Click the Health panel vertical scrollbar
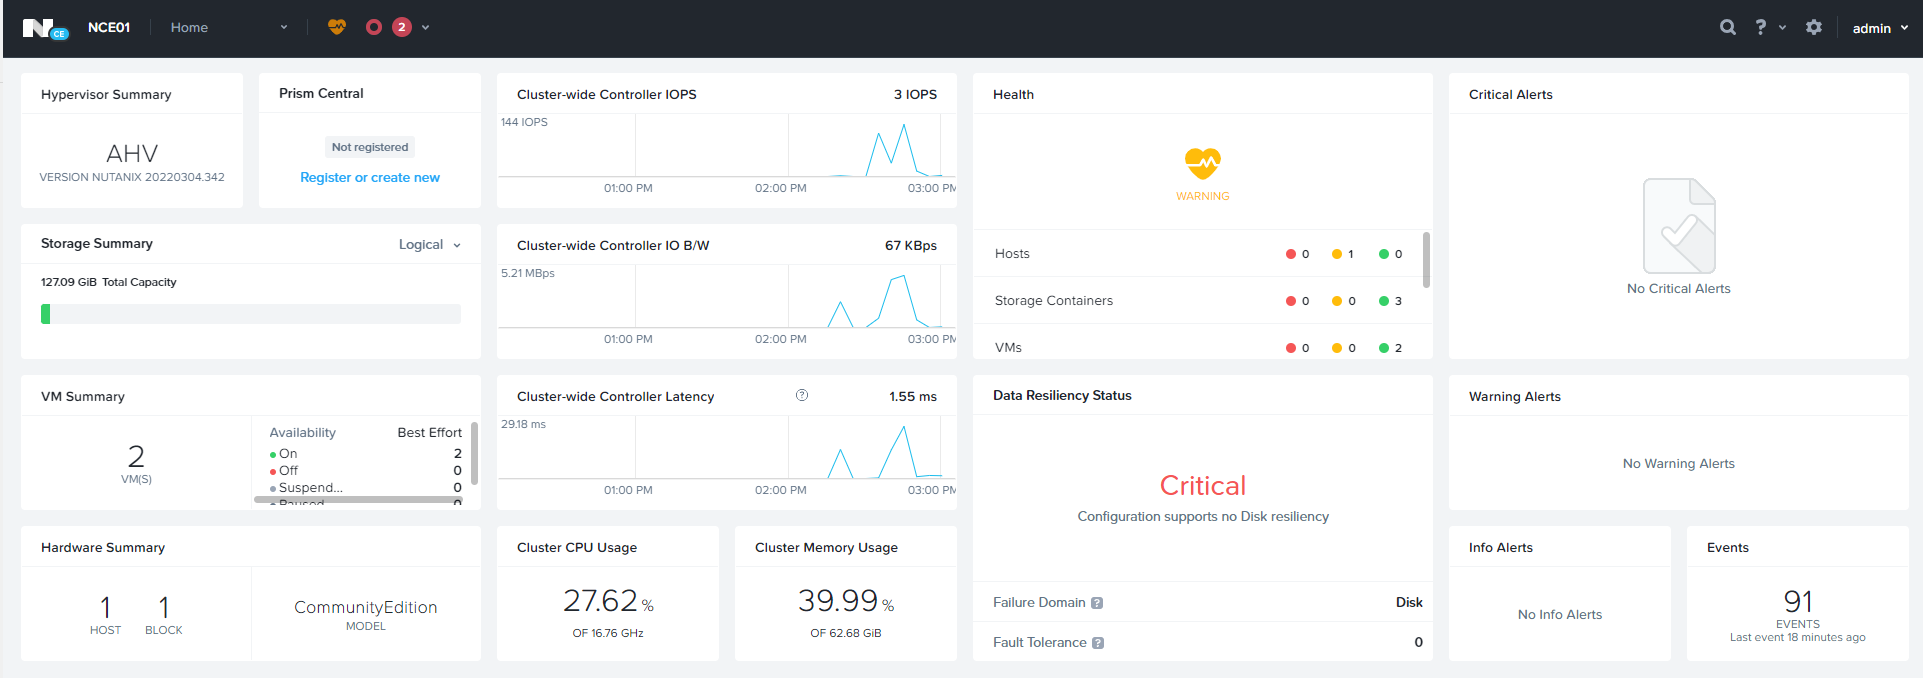The image size is (1923, 678). click(1426, 260)
